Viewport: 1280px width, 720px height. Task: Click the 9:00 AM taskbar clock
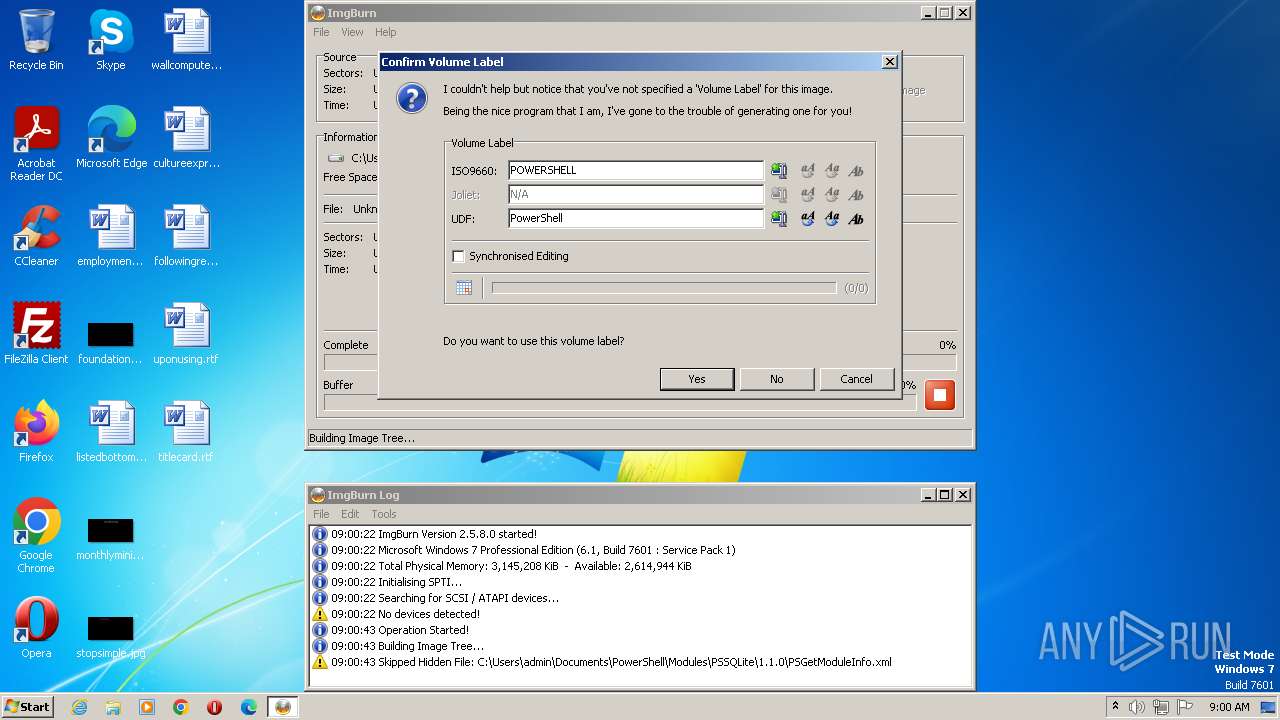(1229, 707)
